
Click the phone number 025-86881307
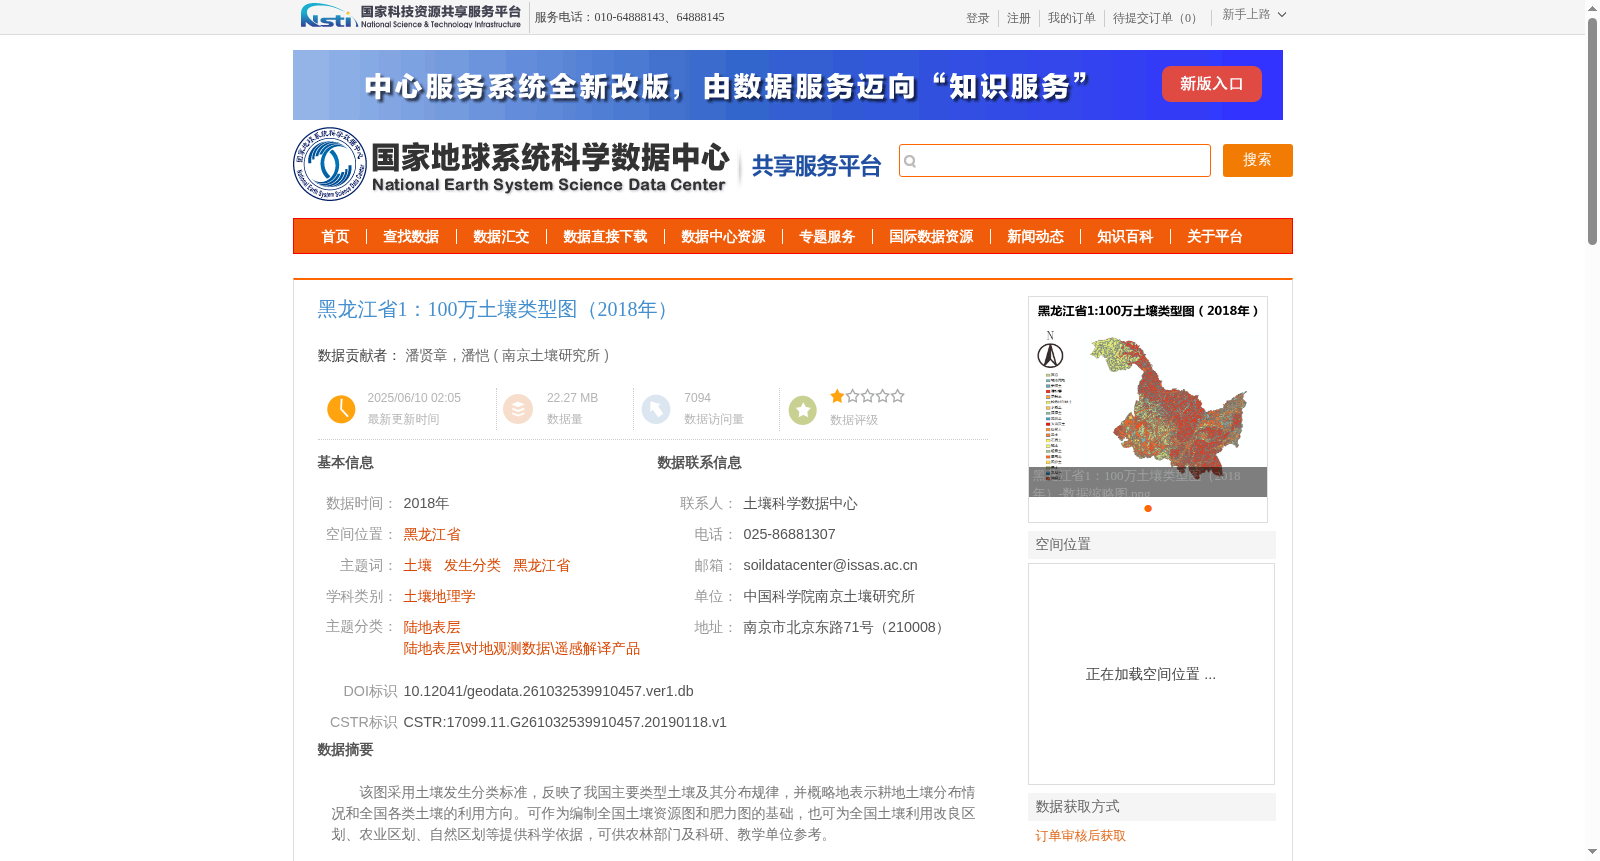(789, 535)
